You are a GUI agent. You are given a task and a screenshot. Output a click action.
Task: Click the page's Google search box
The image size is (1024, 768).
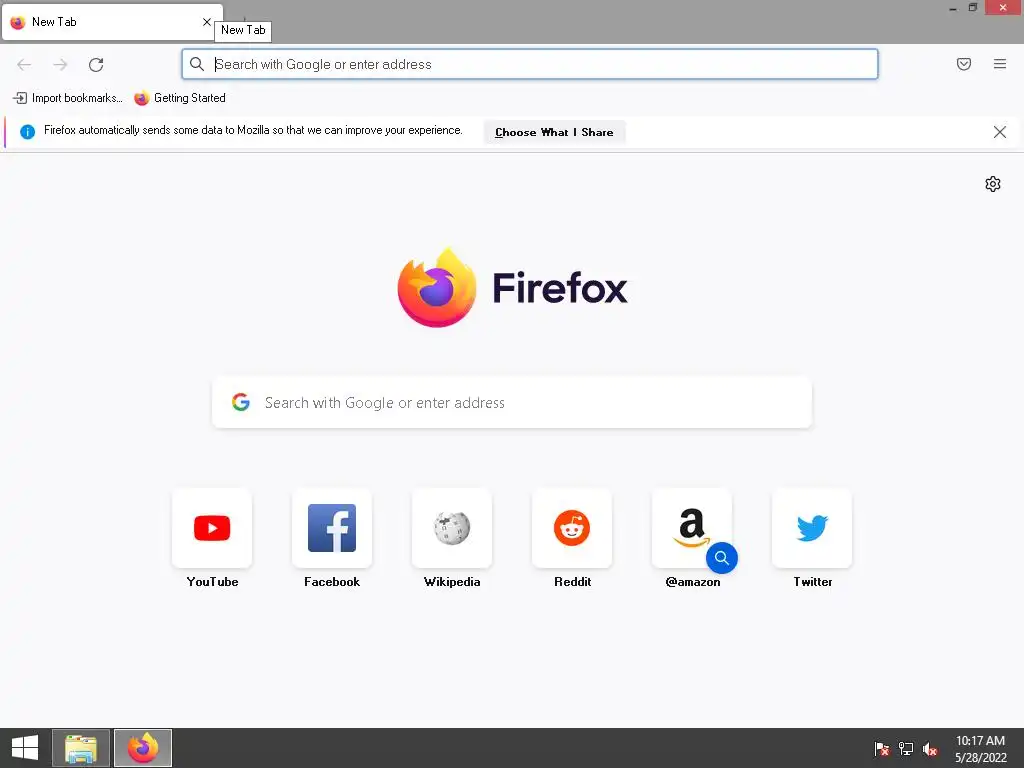click(512, 402)
